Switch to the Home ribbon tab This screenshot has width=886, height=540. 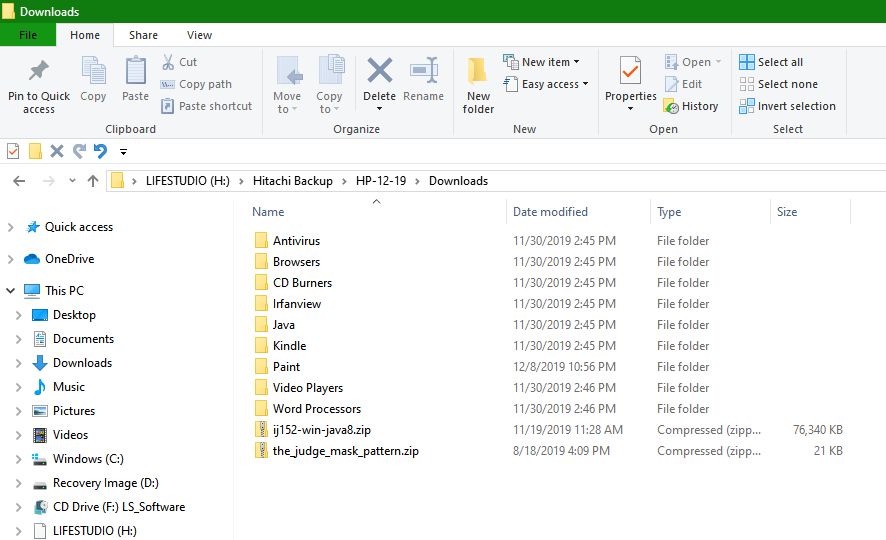85,35
